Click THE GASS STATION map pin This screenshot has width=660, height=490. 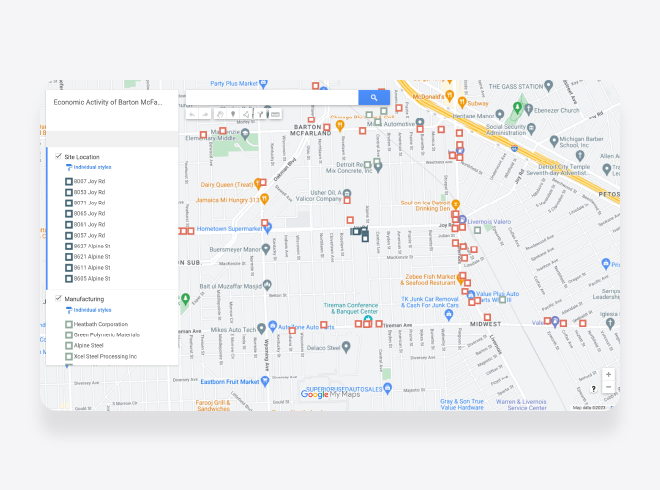pyautogui.click(x=548, y=86)
